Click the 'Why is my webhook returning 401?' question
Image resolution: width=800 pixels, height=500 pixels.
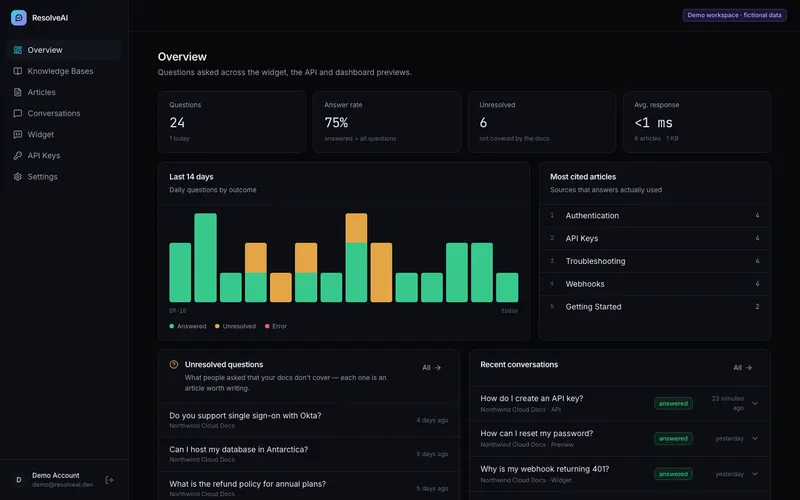pos(544,469)
